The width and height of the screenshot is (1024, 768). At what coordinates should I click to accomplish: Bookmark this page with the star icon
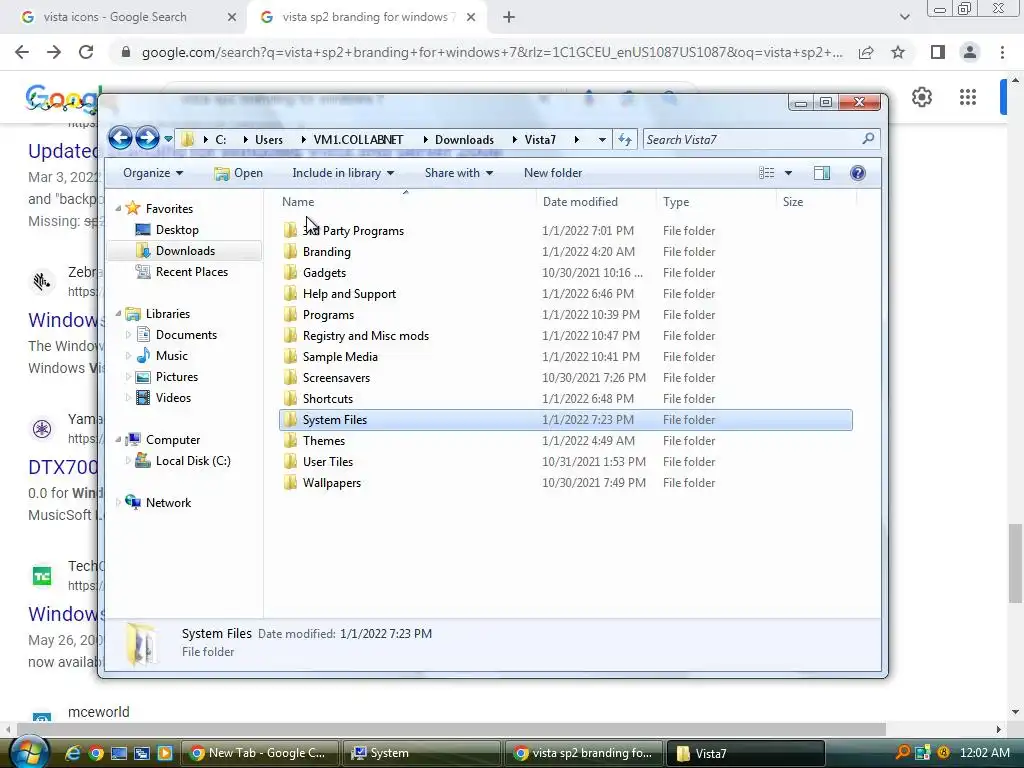tap(898, 52)
